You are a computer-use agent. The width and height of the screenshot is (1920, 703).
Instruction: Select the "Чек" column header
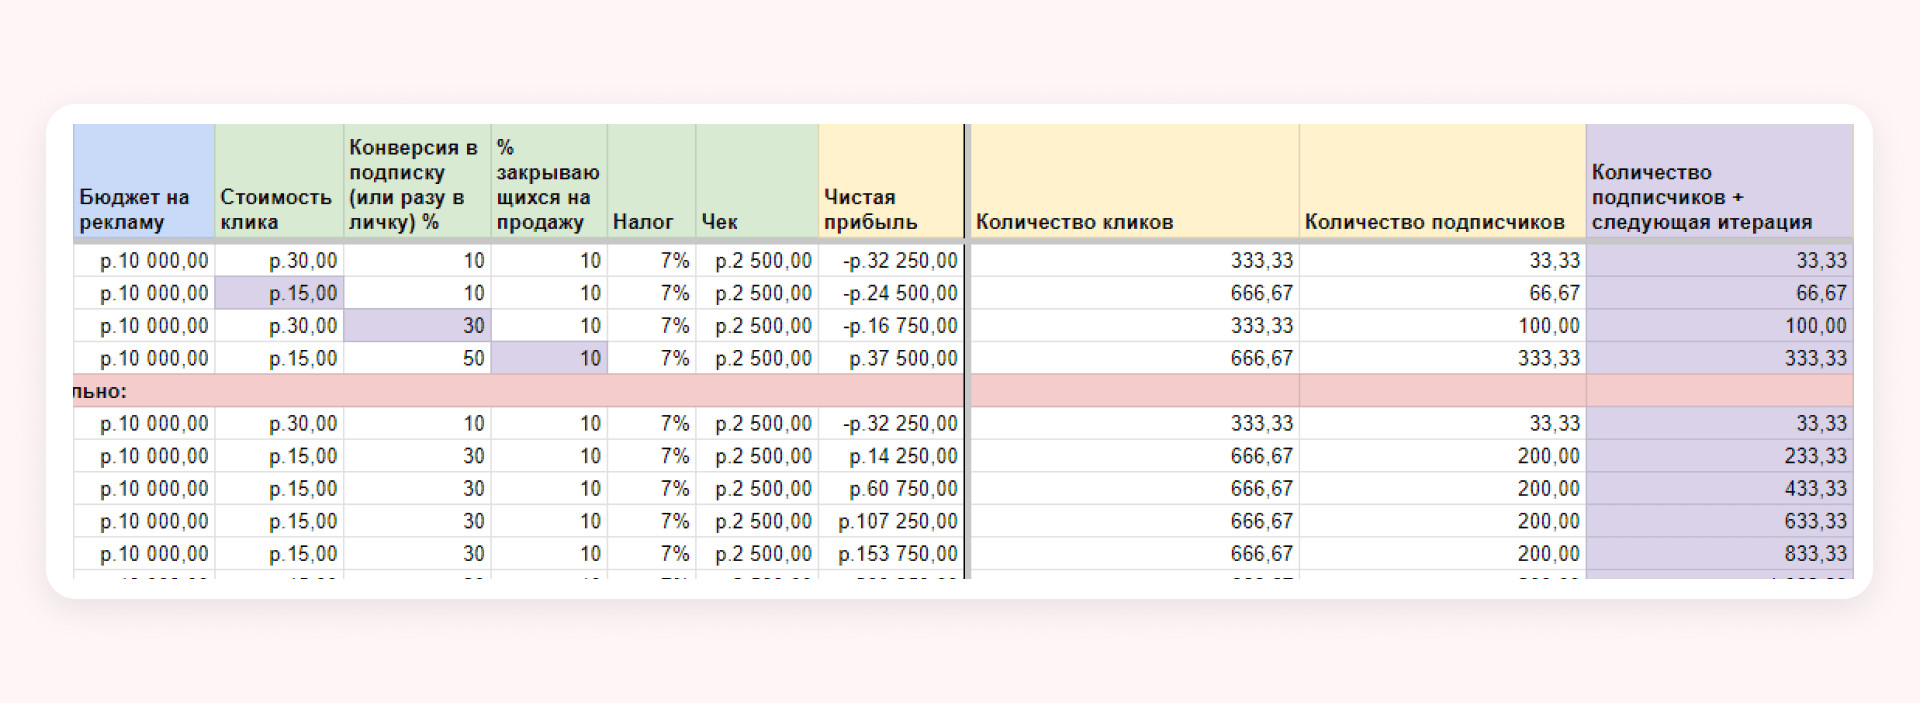coord(756,182)
